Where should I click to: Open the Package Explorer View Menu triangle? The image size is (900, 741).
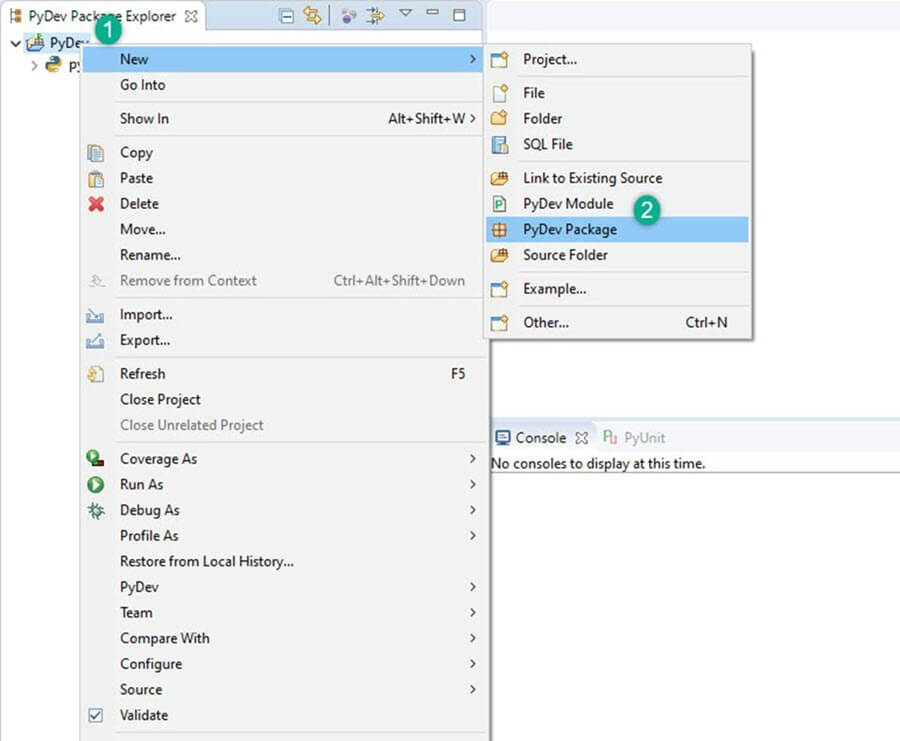click(405, 14)
